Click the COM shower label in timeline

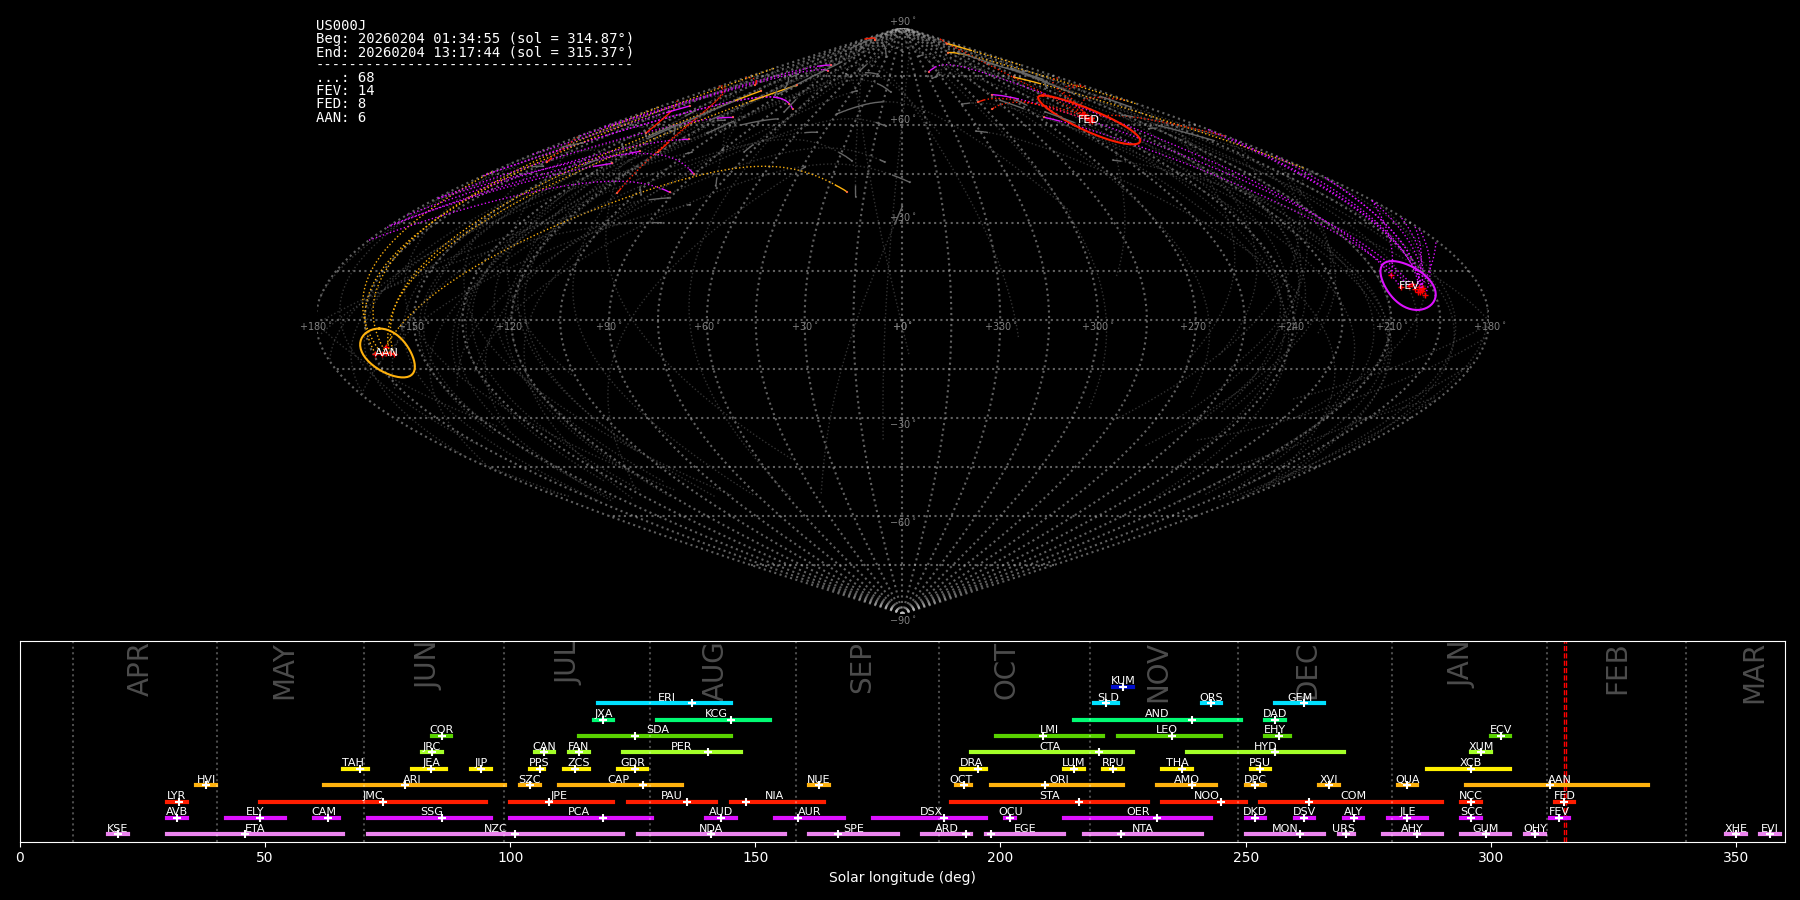1354,796
